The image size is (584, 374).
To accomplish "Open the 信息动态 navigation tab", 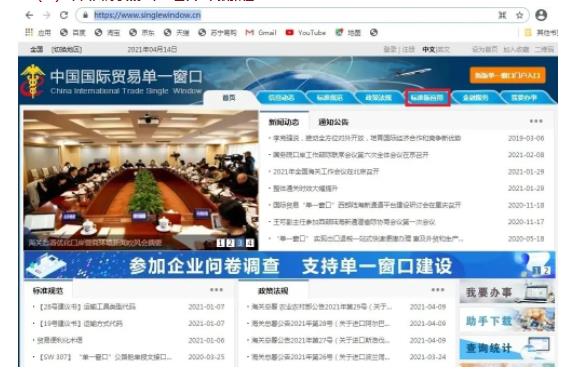I will pos(281,98).
